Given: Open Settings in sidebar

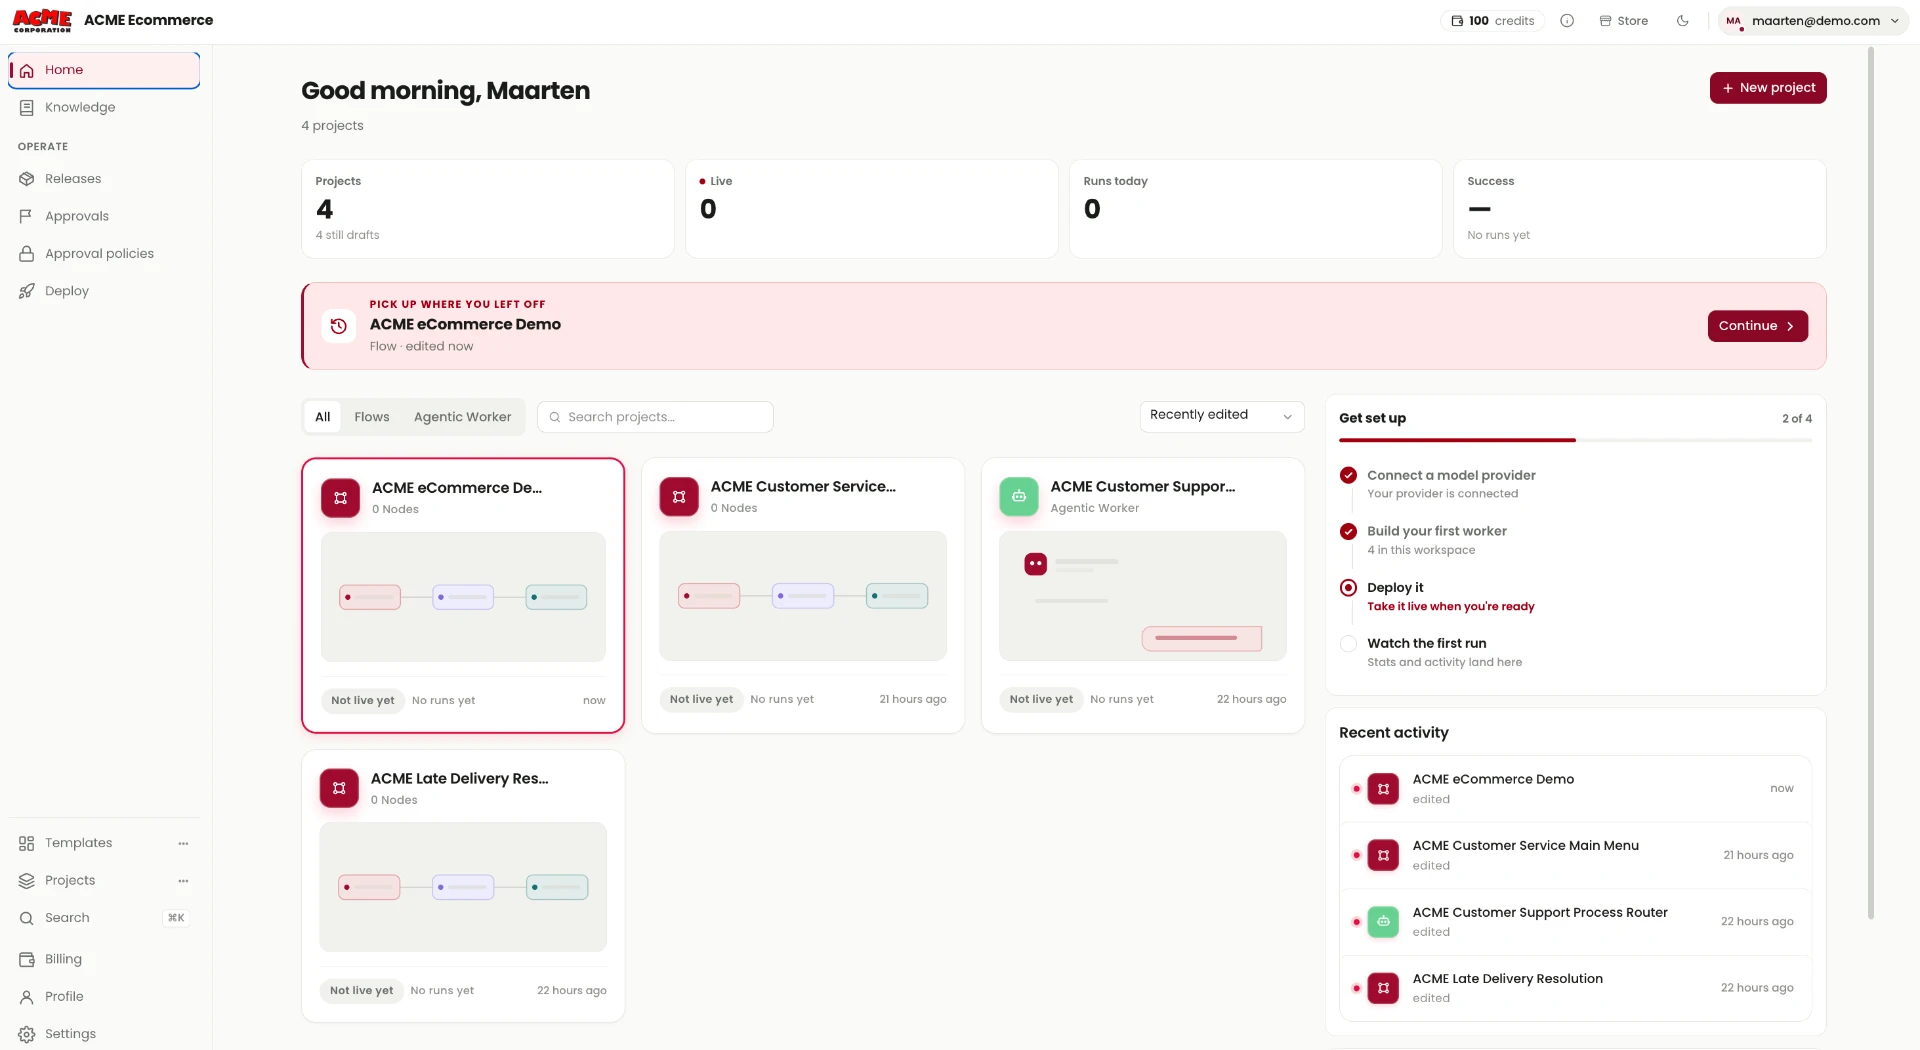Looking at the screenshot, I should click(x=104, y=1034).
